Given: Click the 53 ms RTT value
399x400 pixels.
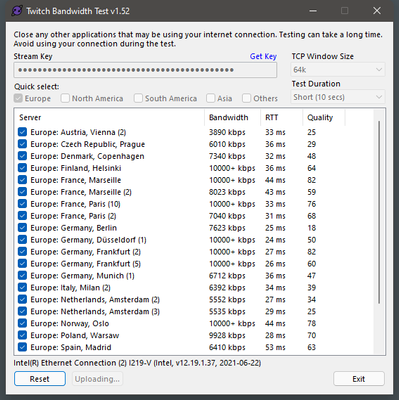Looking at the screenshot, I should coord(275,347).
